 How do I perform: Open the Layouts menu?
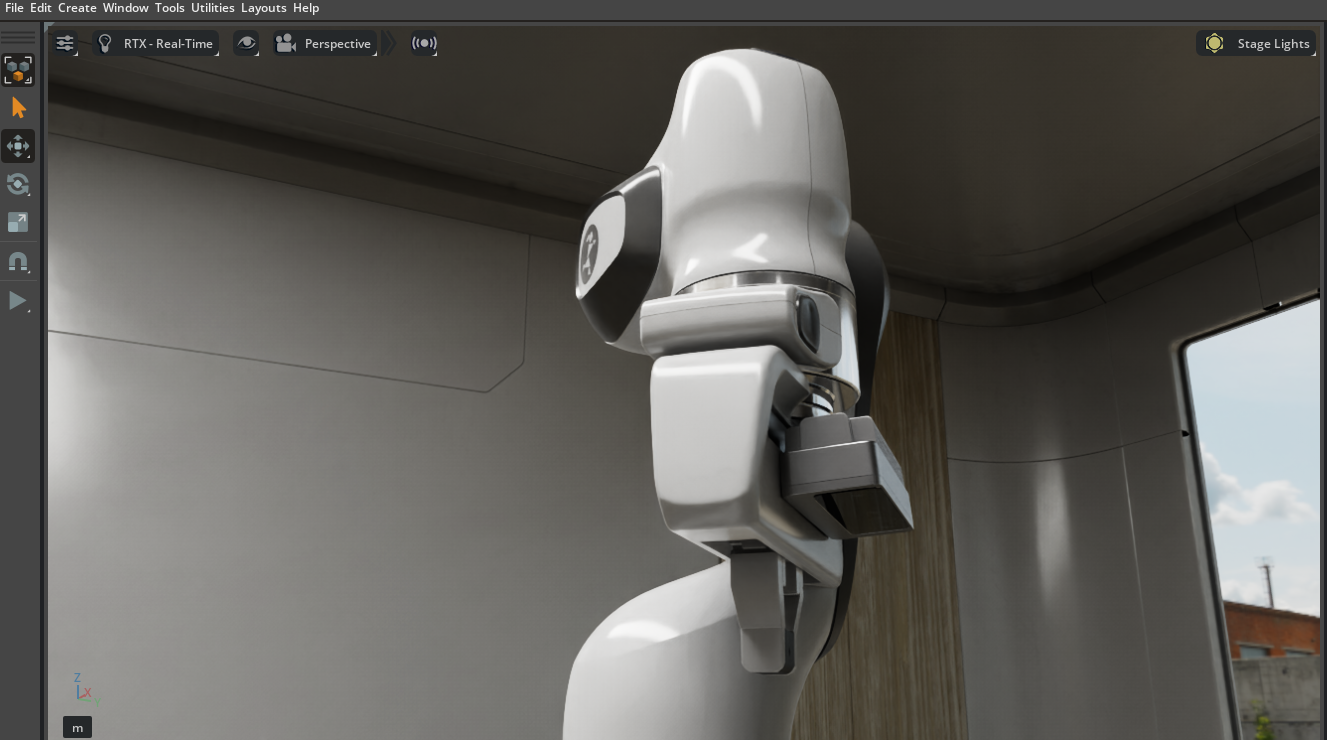(264, 8)
